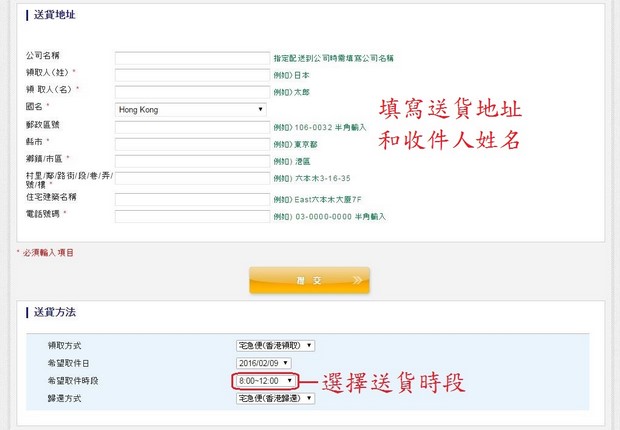Click the 指定配送到公司時需填寫公司名稱 note

pyautogui.click(x=333, y=58)
